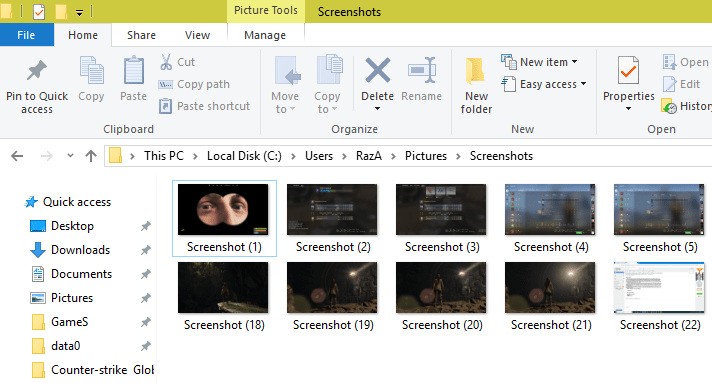Viewport: 712px width, 383px height.
Task: Click the Copy icon in Clipboard group
Action: (x=91, y=70)
